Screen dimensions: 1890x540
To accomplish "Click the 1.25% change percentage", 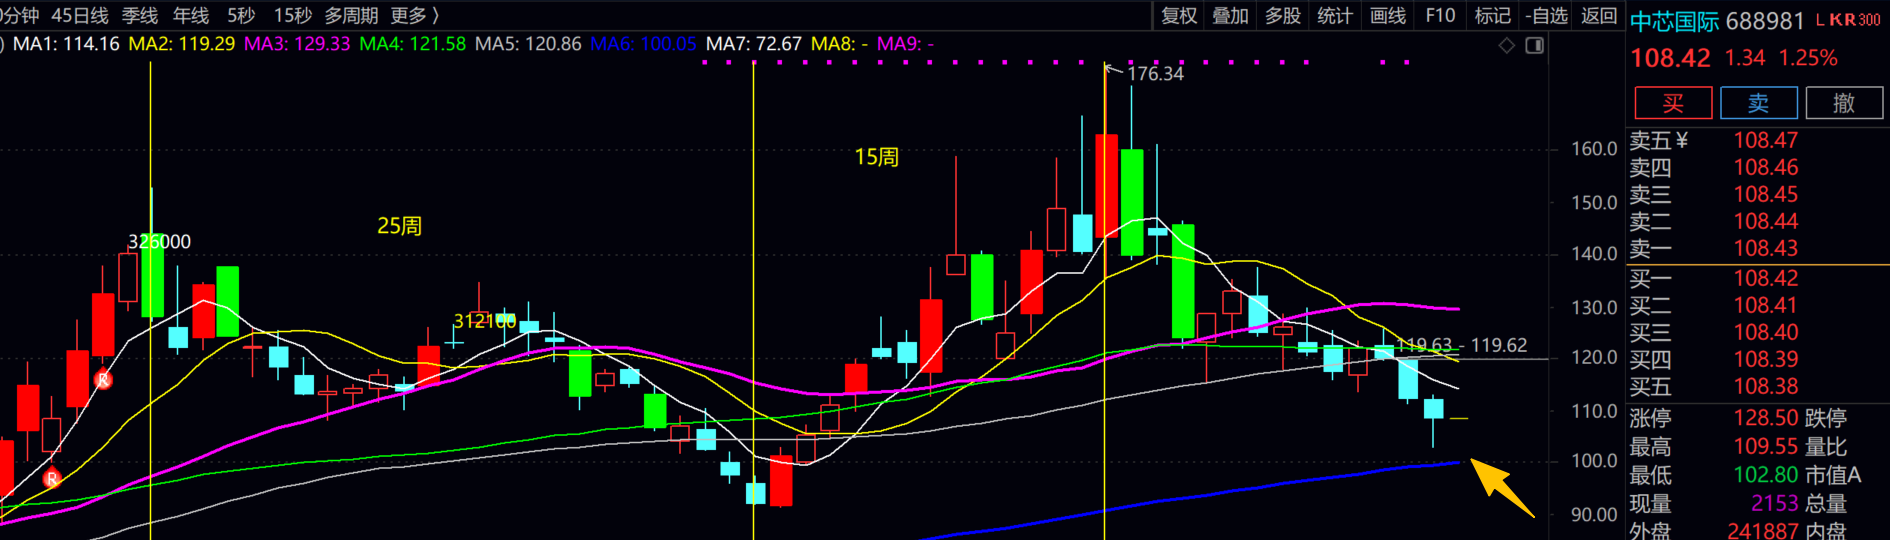I will click(x=1808, y=58).
